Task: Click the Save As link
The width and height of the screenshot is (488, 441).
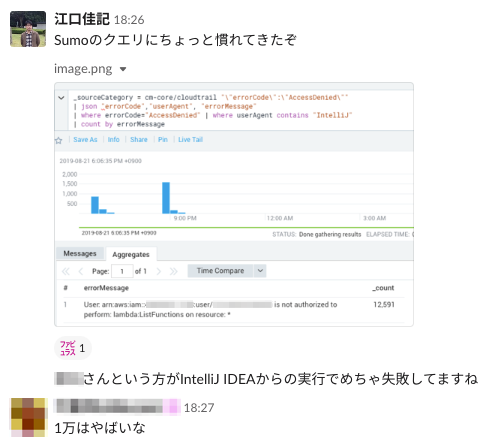Action: click(x=85, y=139)
